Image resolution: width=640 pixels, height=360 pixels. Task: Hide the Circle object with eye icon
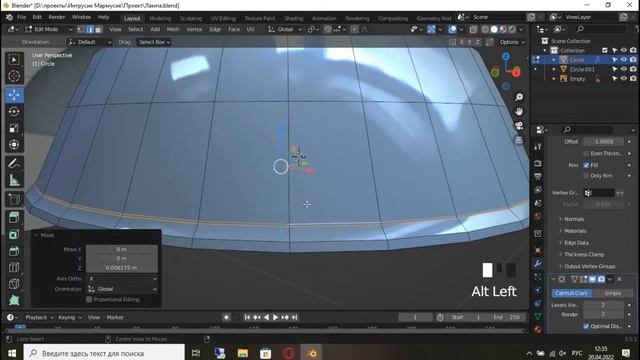click(624, 60)
